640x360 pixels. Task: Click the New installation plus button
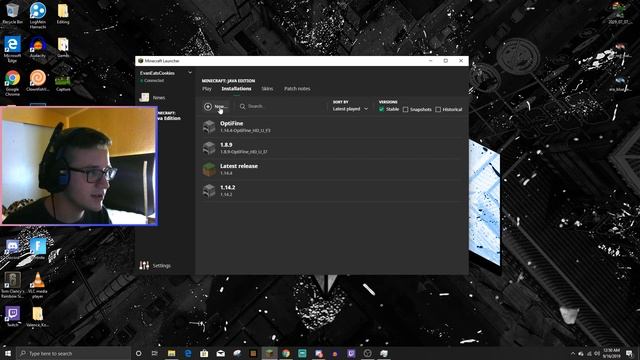point(208,107)
